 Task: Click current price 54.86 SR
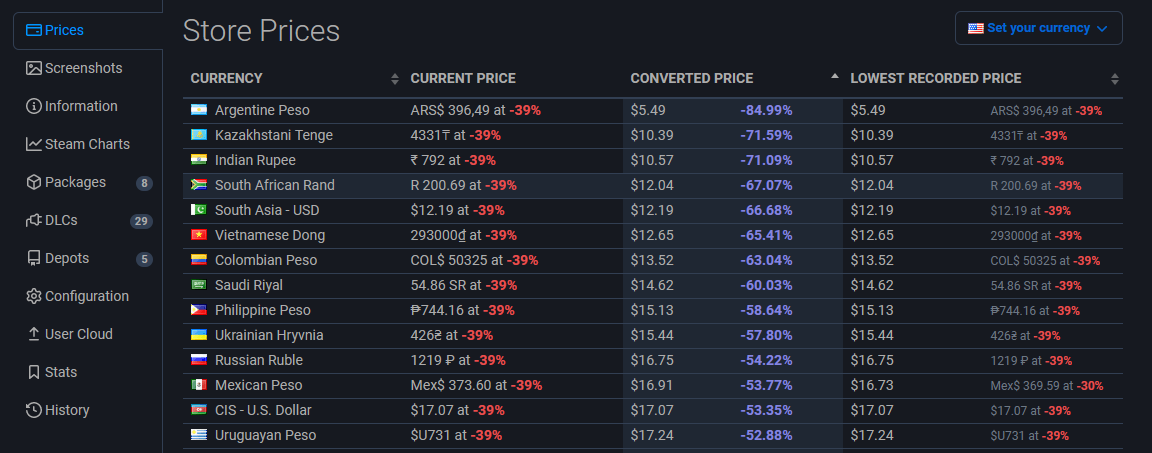click(439, 286)
